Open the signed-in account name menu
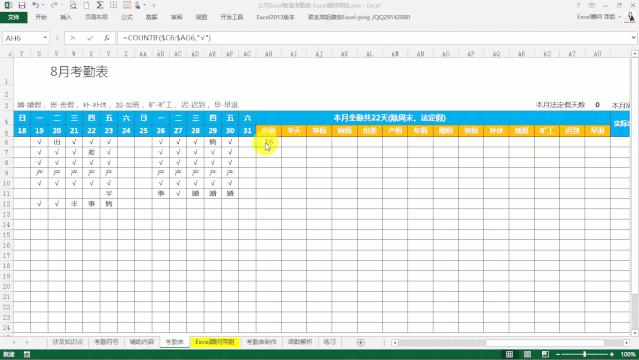This screenshot has width=639, height=360. tap(599, 17)
